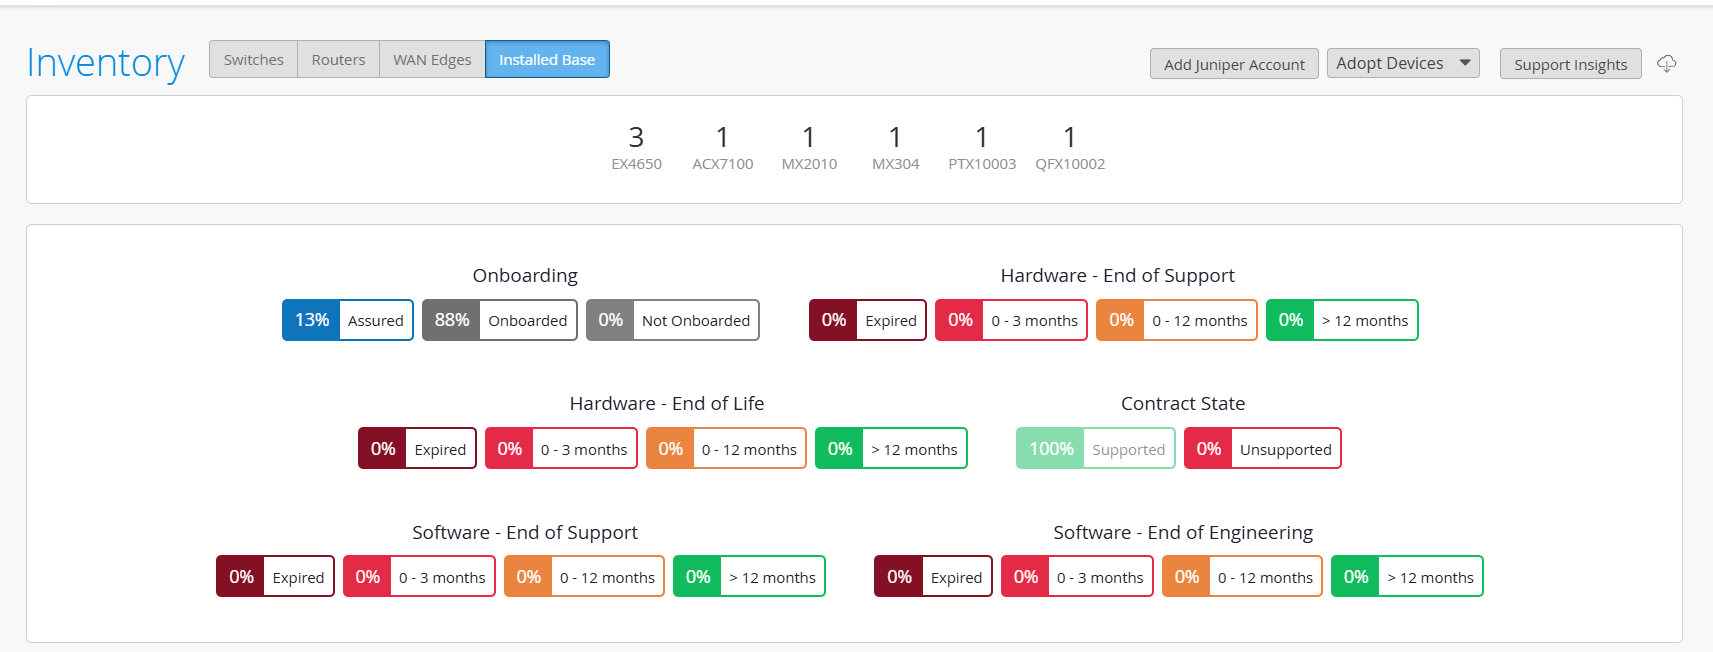Filter Hardware End of Life 0 - 3 months

click(561, 449)
